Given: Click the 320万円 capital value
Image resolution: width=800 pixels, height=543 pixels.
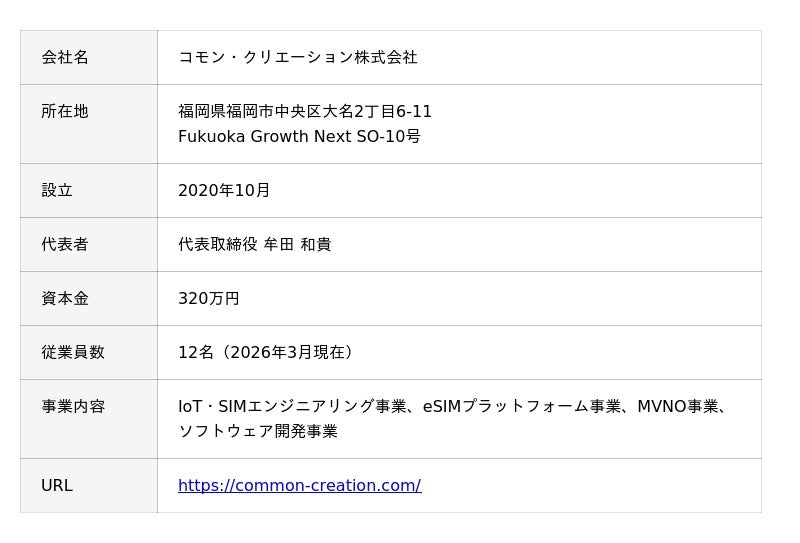Looking at the screenshot, I should click(208, 299).
